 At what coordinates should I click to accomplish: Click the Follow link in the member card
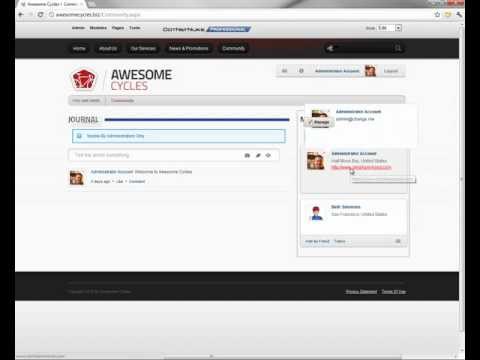(x=340, y=241)
